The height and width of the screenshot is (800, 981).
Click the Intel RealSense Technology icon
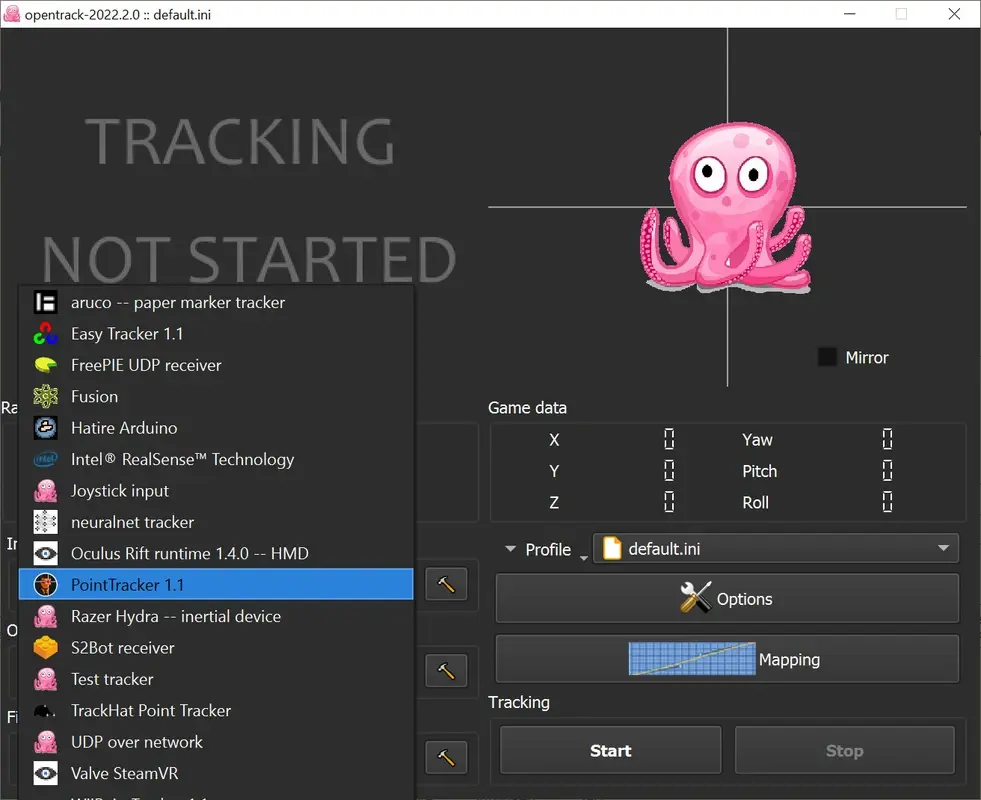[x=44, y=459]
